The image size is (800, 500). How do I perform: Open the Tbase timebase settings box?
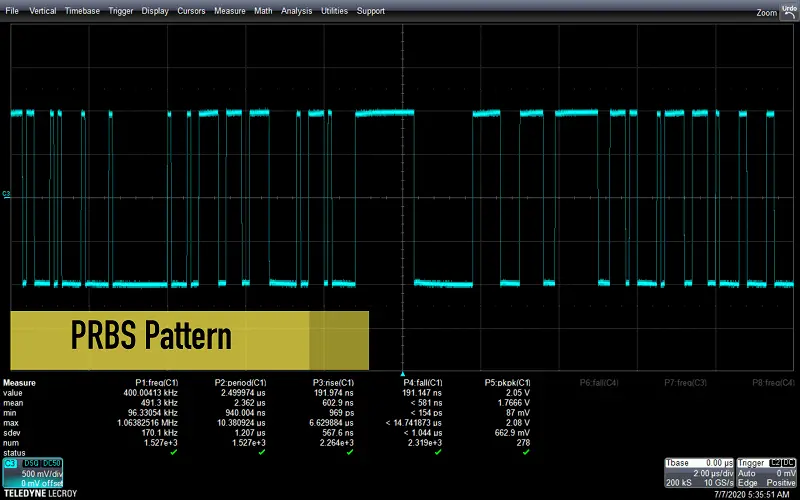[x=699, y=472]
